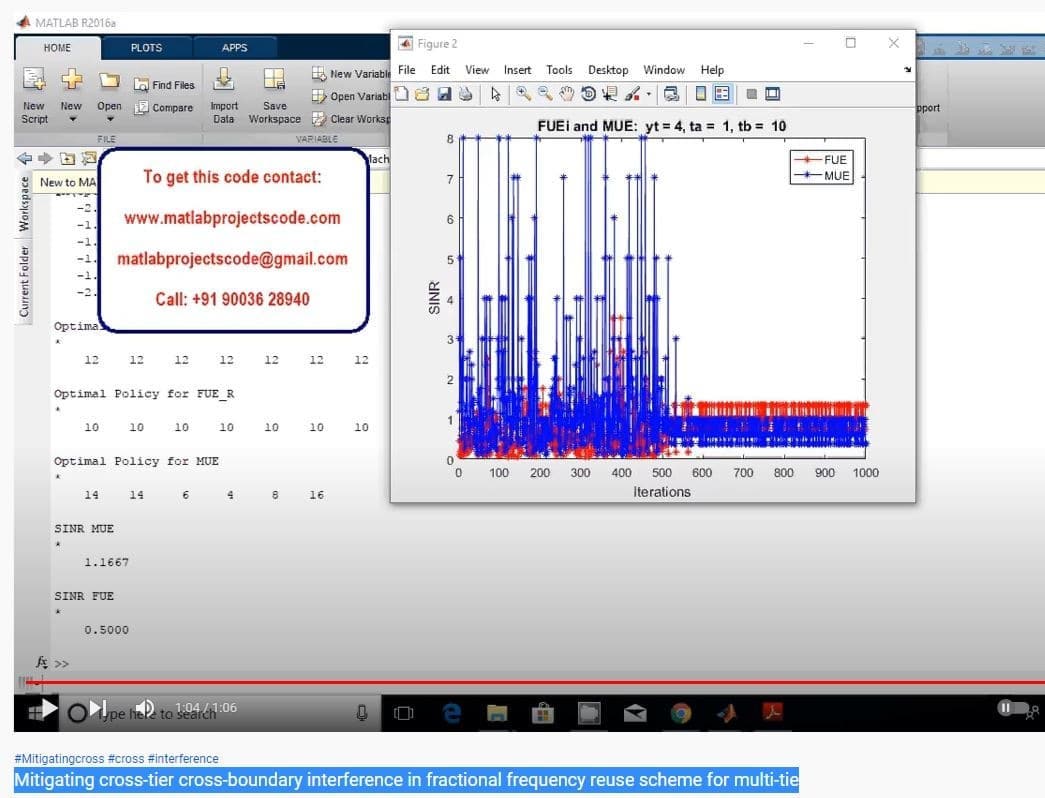Click the dock figure arrow in Figure 2

click(907, 69)
